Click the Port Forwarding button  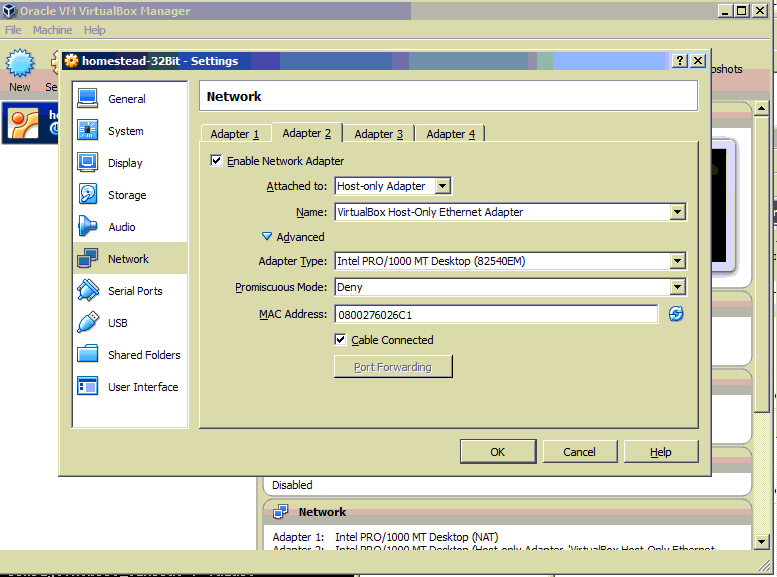pyautogui.click(x=393, y=367)
